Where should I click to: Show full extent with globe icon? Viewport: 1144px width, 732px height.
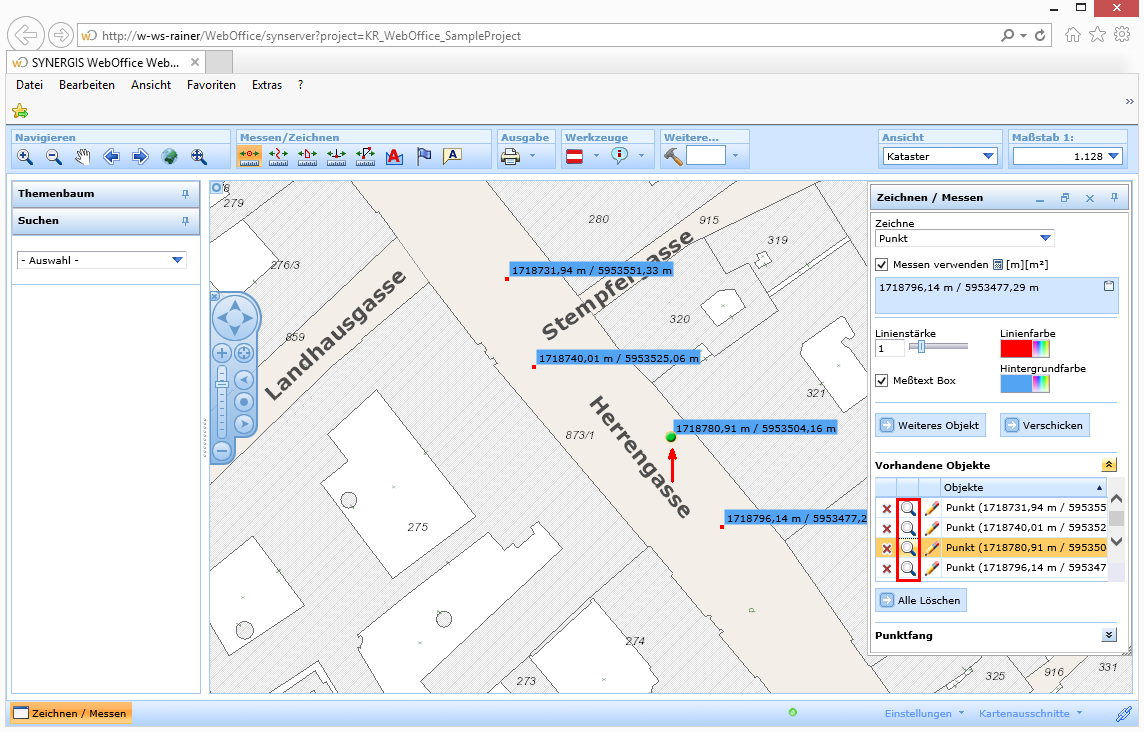click(x=170, y=156)
